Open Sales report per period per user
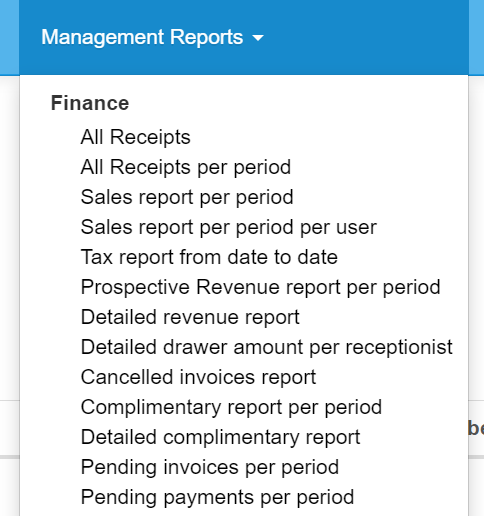The width and height of the screenshot is (484, 516). [x=229, y=227]
